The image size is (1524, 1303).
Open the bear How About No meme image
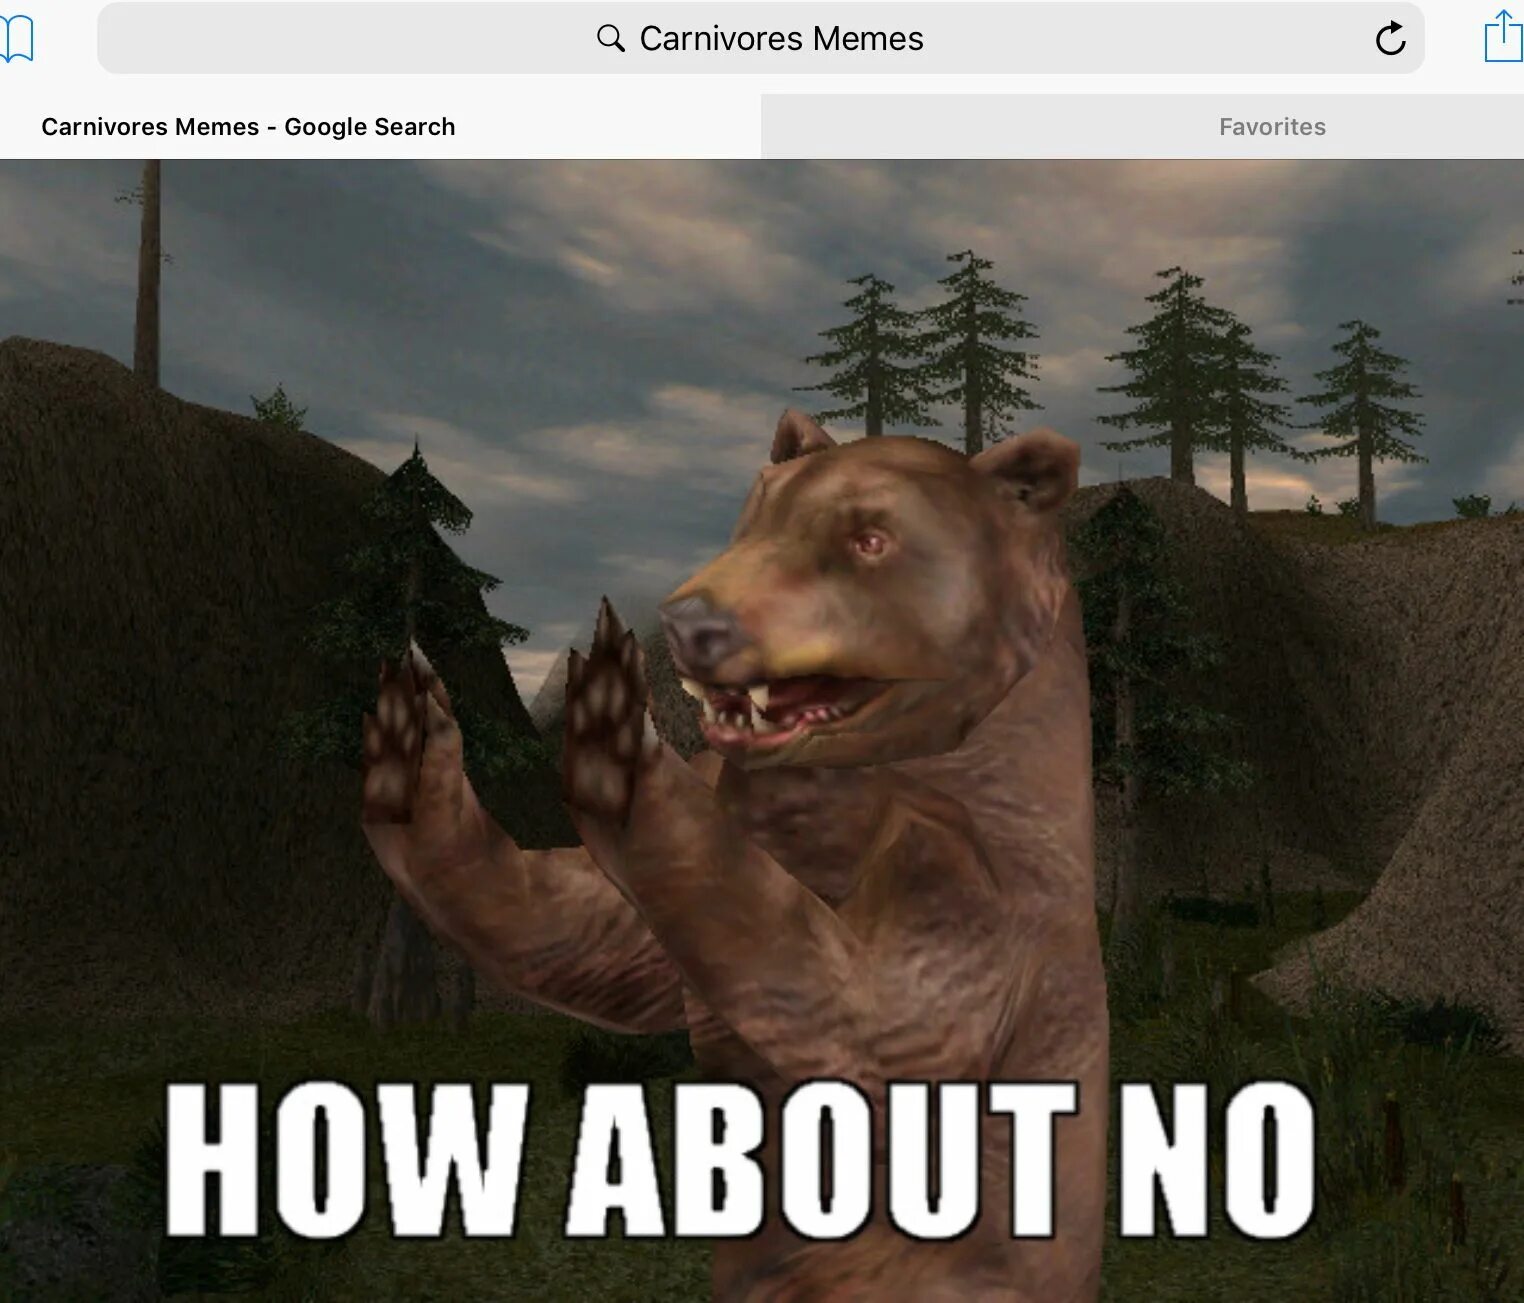[x=762, y=731]
